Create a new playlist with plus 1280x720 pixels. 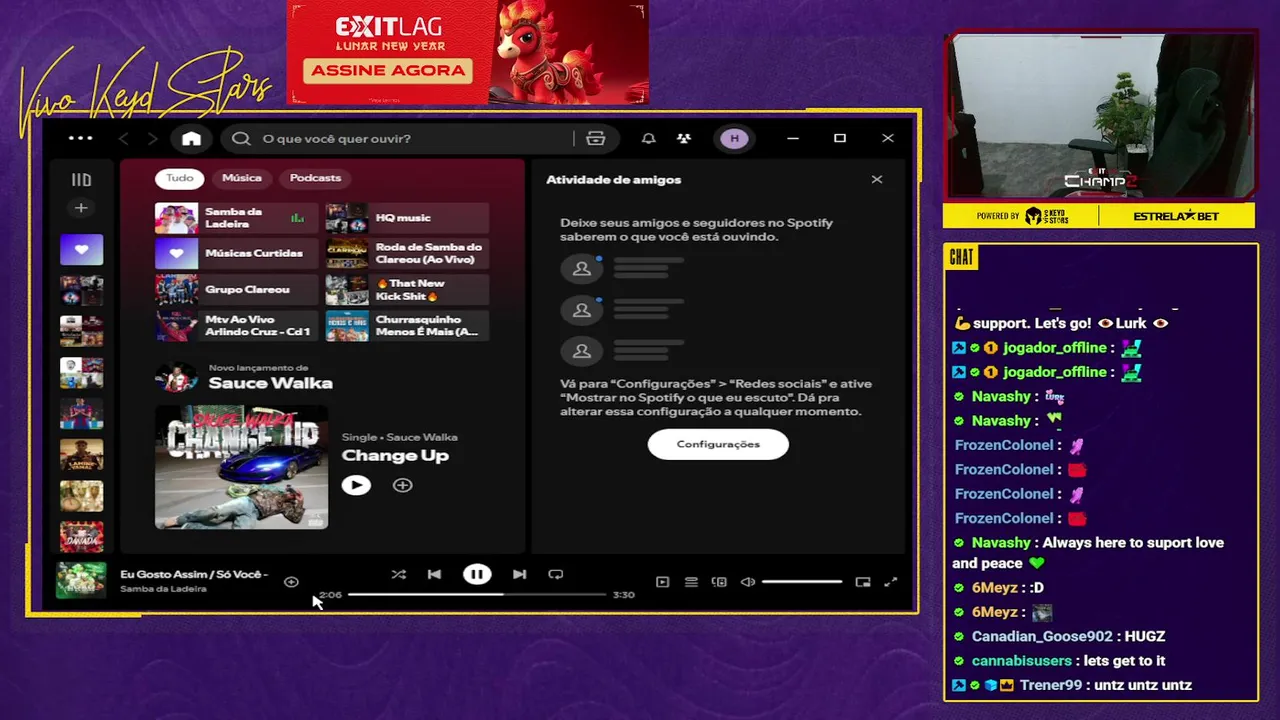pyautogui.click(x=81, y=208)
